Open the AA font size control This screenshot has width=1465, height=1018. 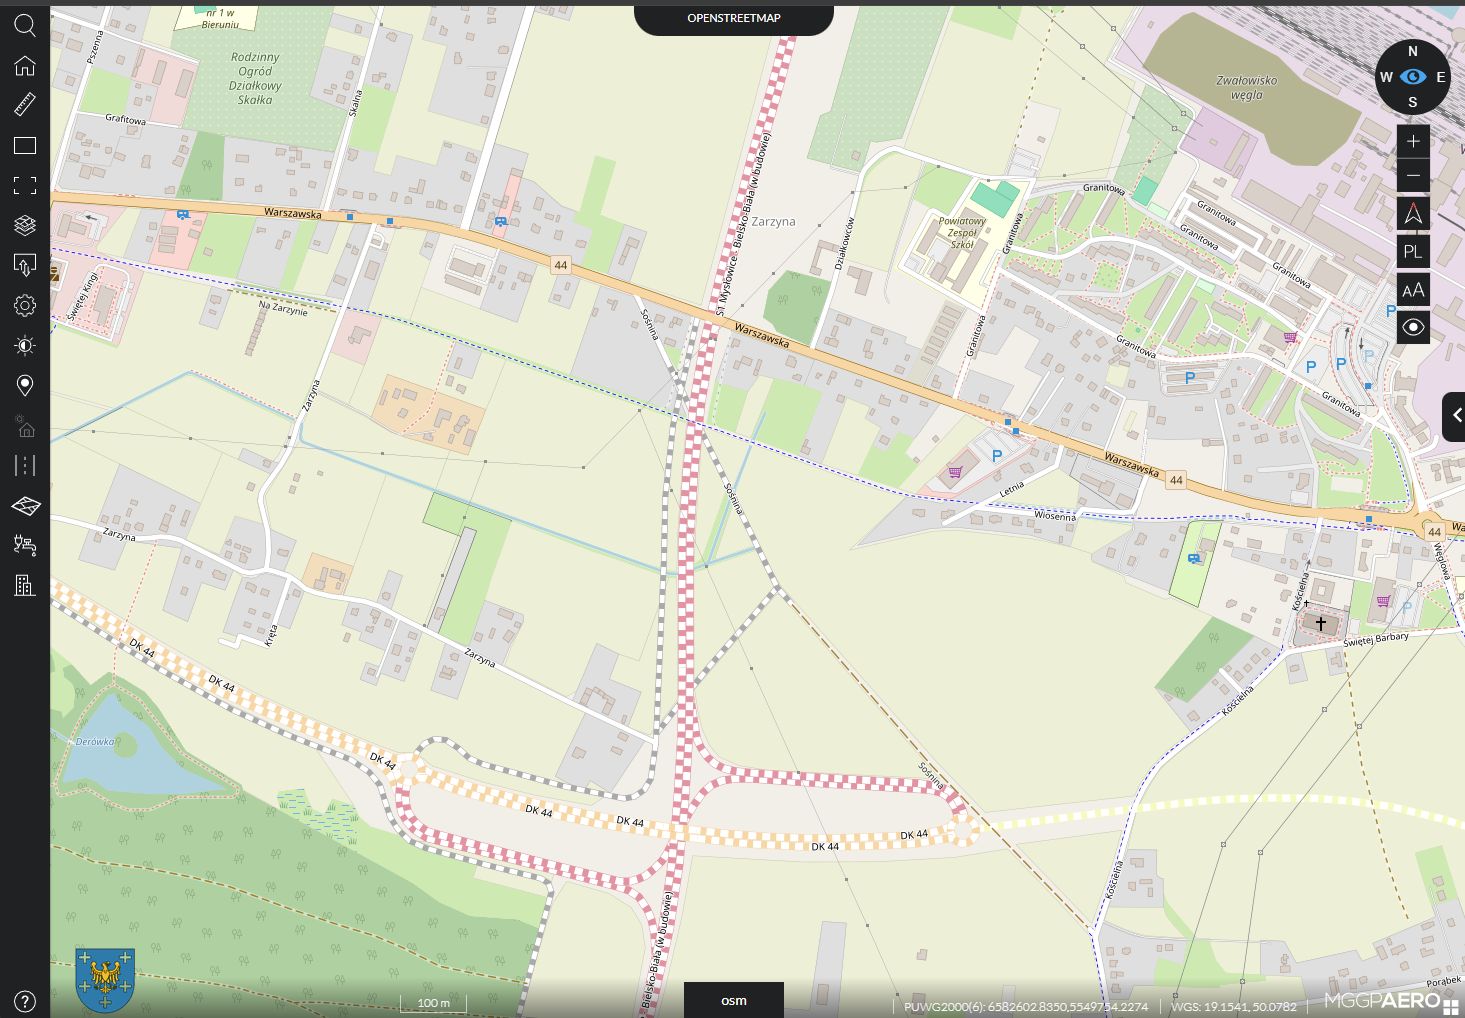(x=1412, y=290)
